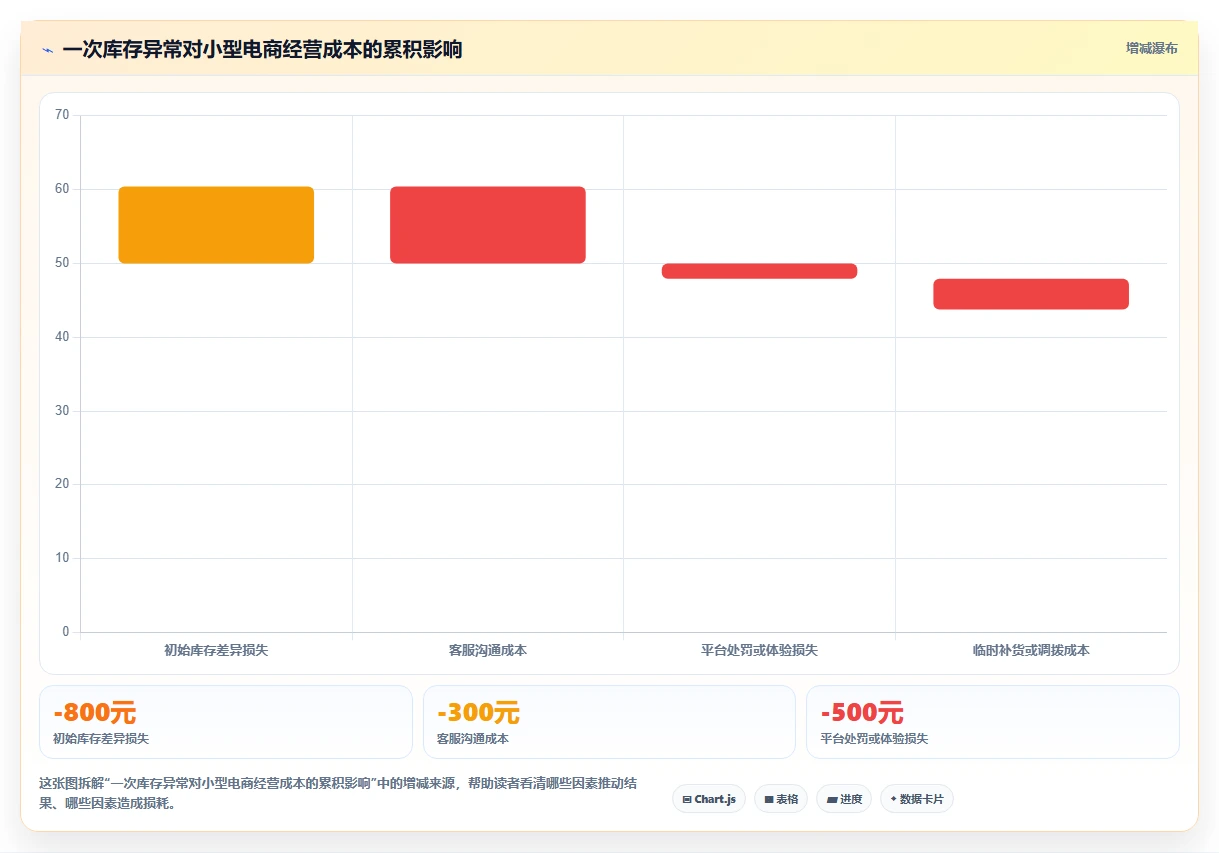This screenshot has height=853, width=1219.
Task: Select the 数据卡片 tag
Action: pyautogui.click(x=917, y=799)
